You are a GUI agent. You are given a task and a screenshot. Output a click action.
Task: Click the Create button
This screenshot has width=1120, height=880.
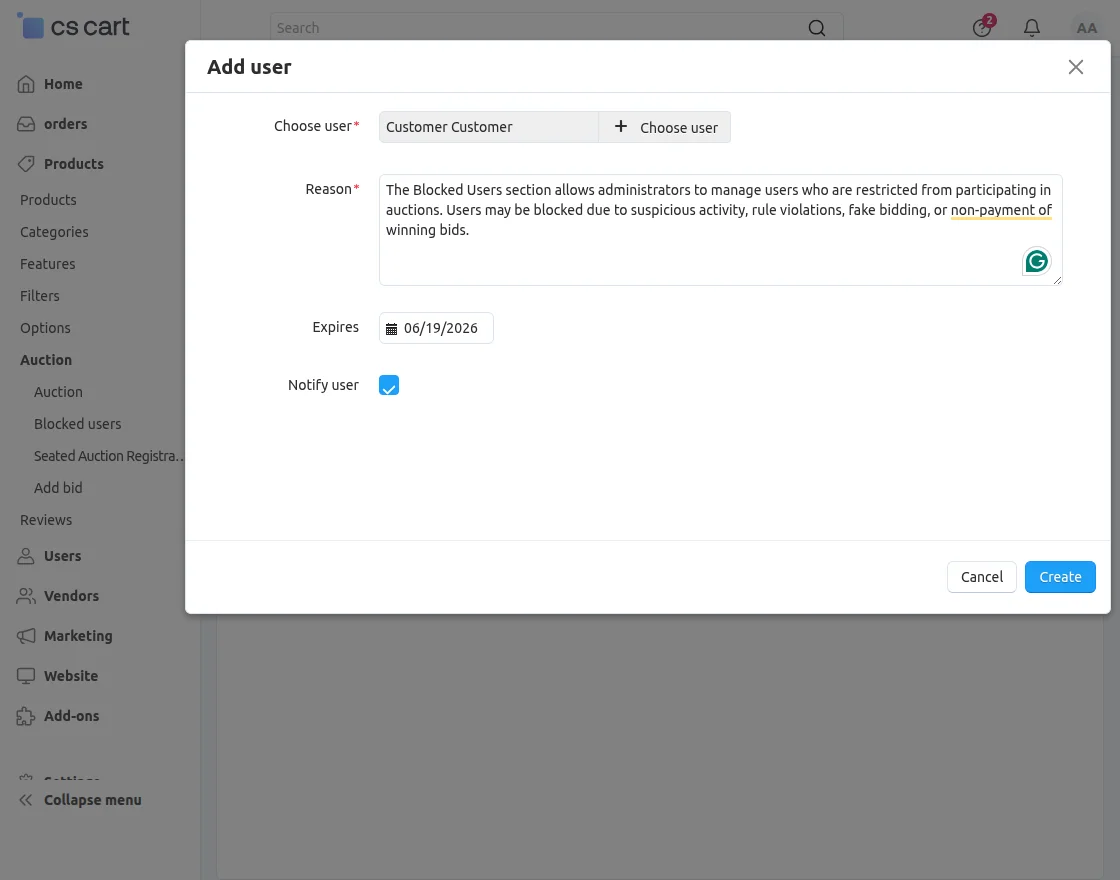(x=1060, y=576)
